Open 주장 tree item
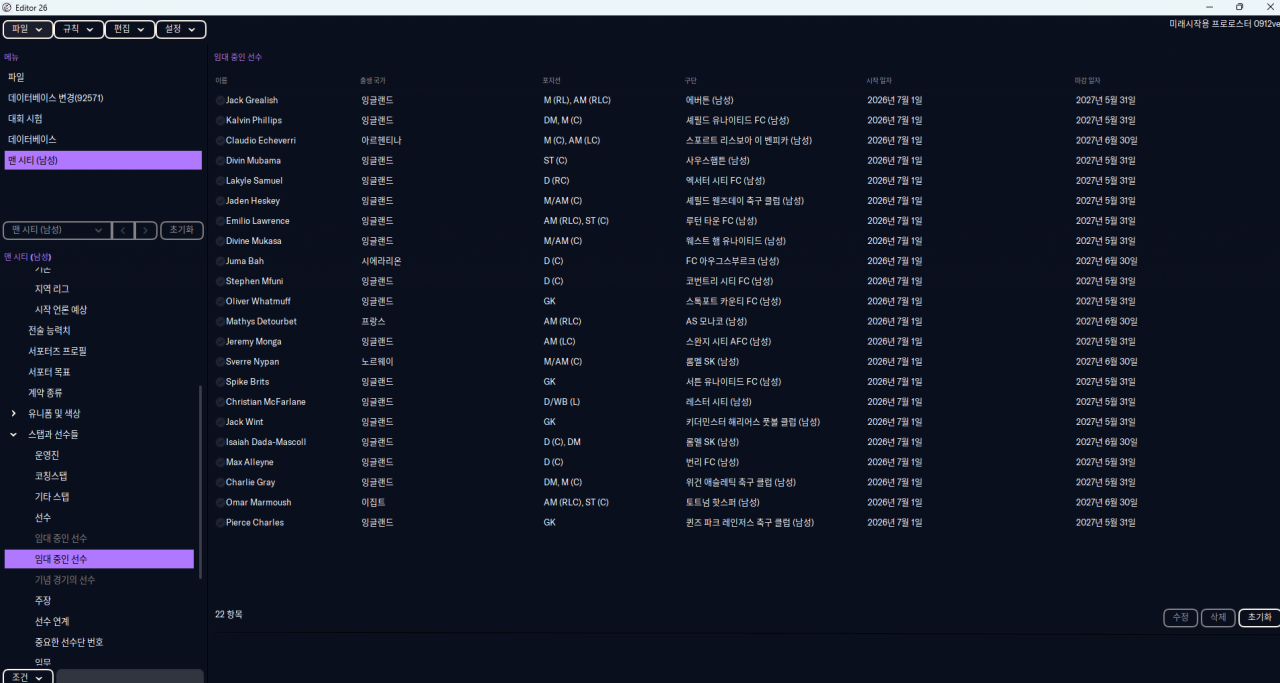1280x683 pixels. point(43,601)
